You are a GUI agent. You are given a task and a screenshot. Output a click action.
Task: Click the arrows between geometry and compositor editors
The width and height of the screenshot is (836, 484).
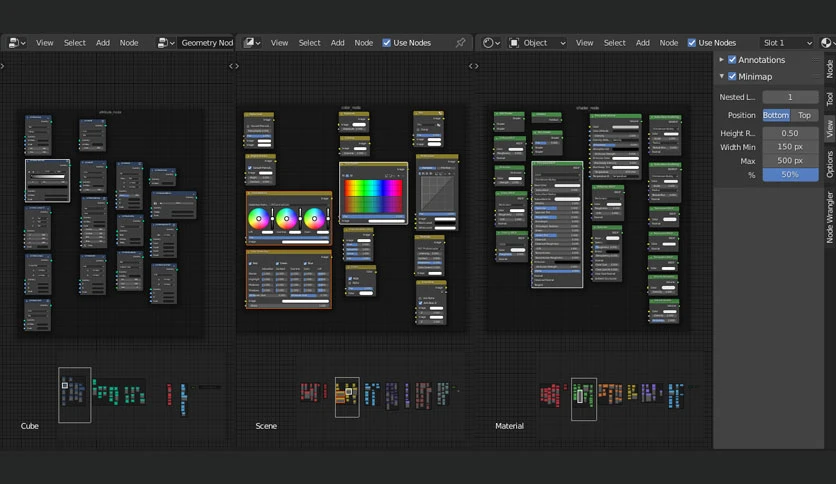(x=234, y=66)
